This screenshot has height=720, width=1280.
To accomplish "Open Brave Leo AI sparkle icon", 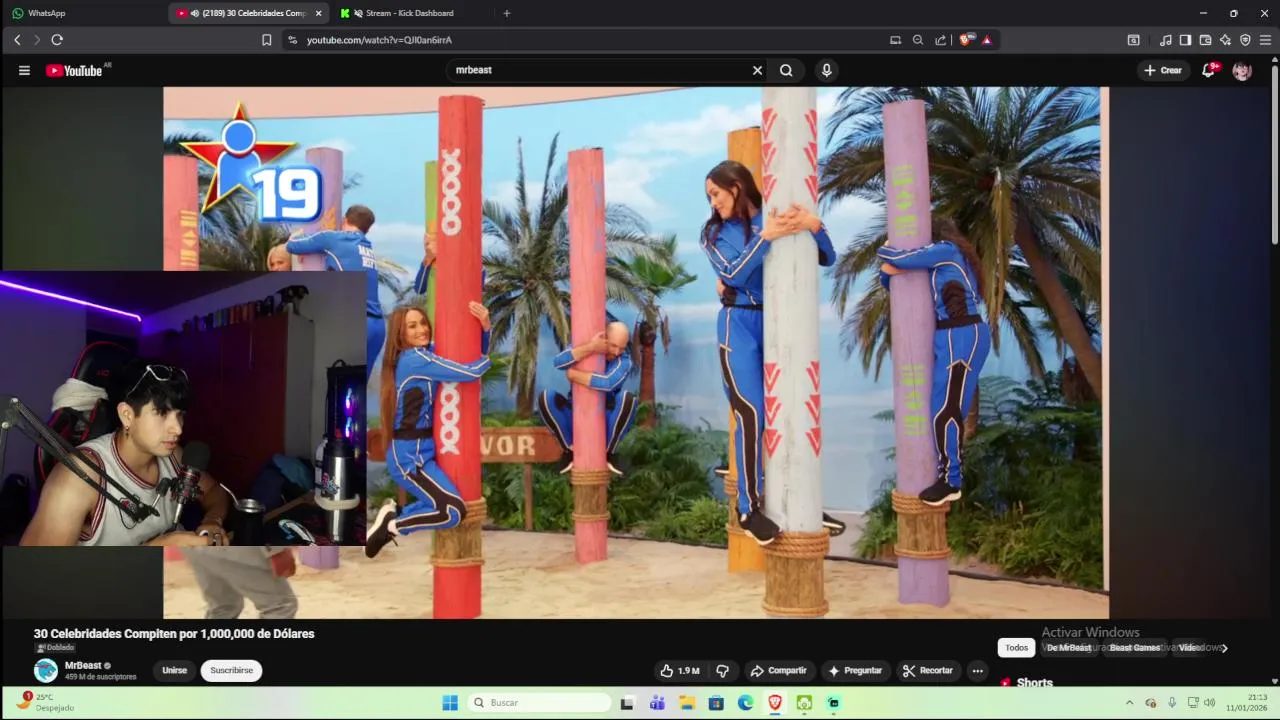I will click(x=1225, y=40).
